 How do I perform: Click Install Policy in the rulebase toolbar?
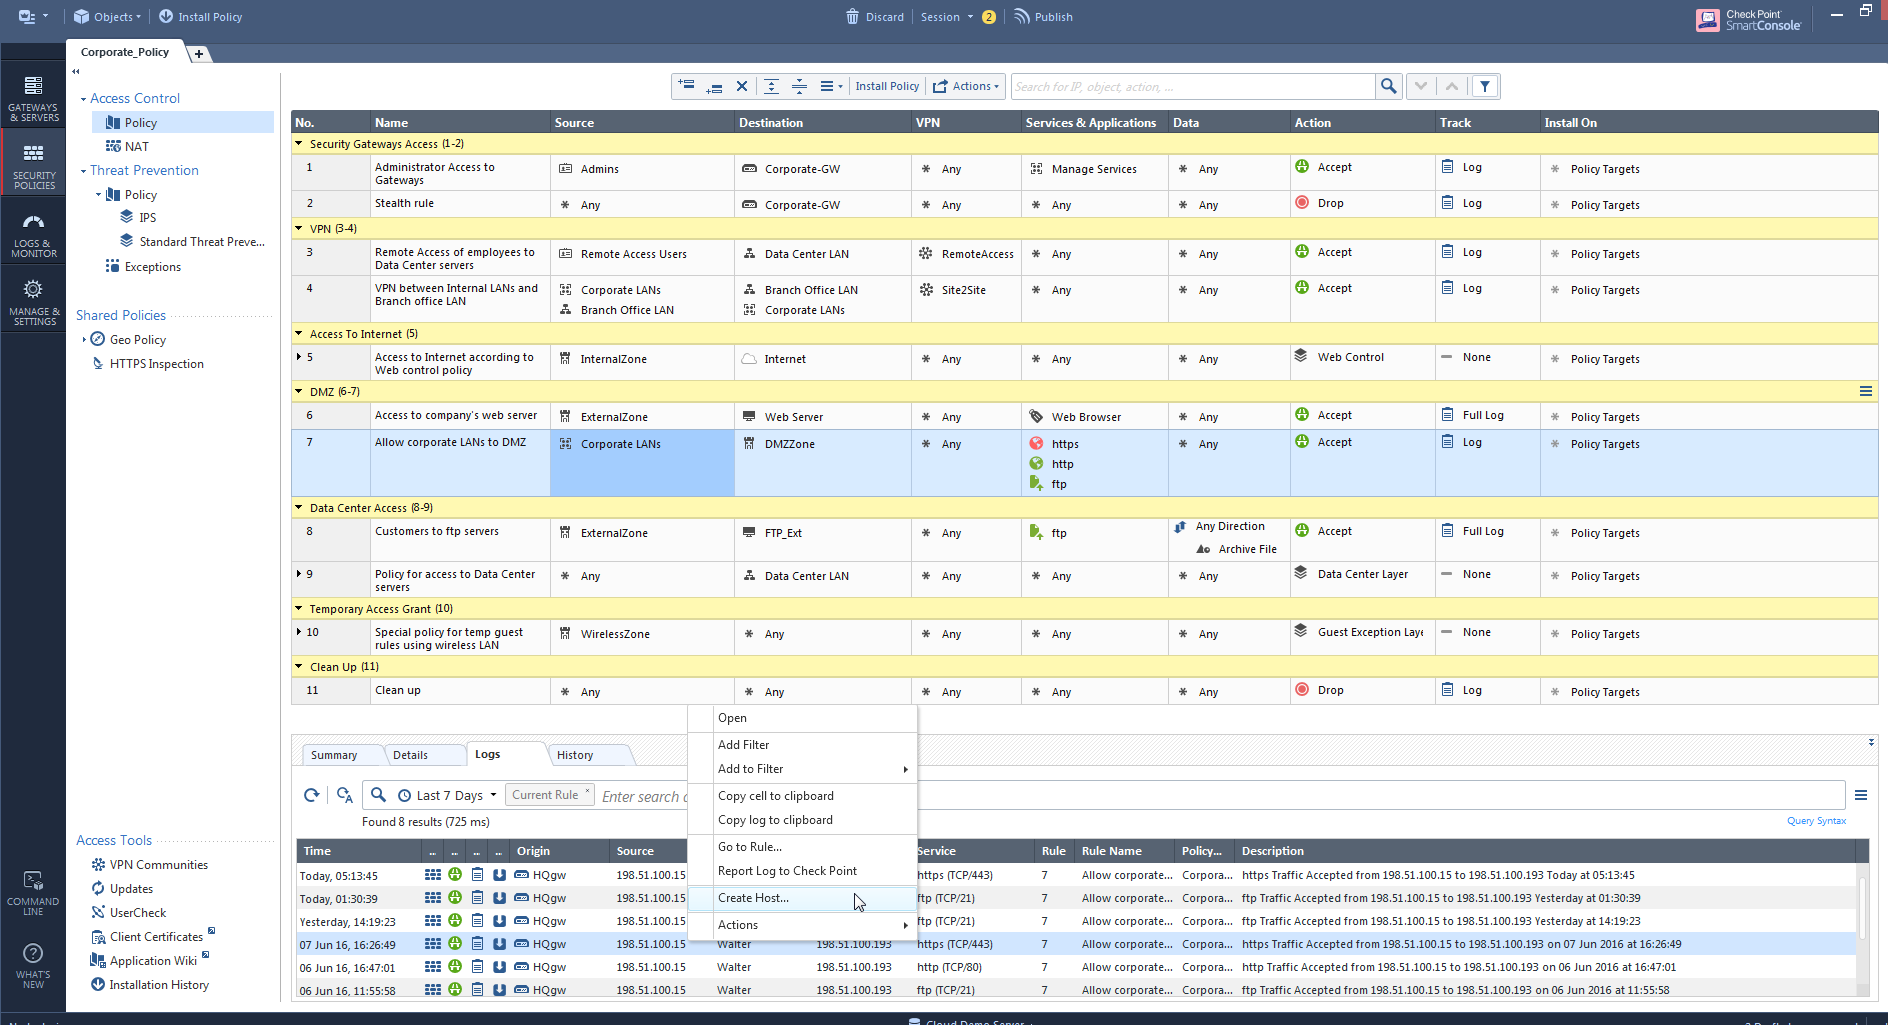887,86
